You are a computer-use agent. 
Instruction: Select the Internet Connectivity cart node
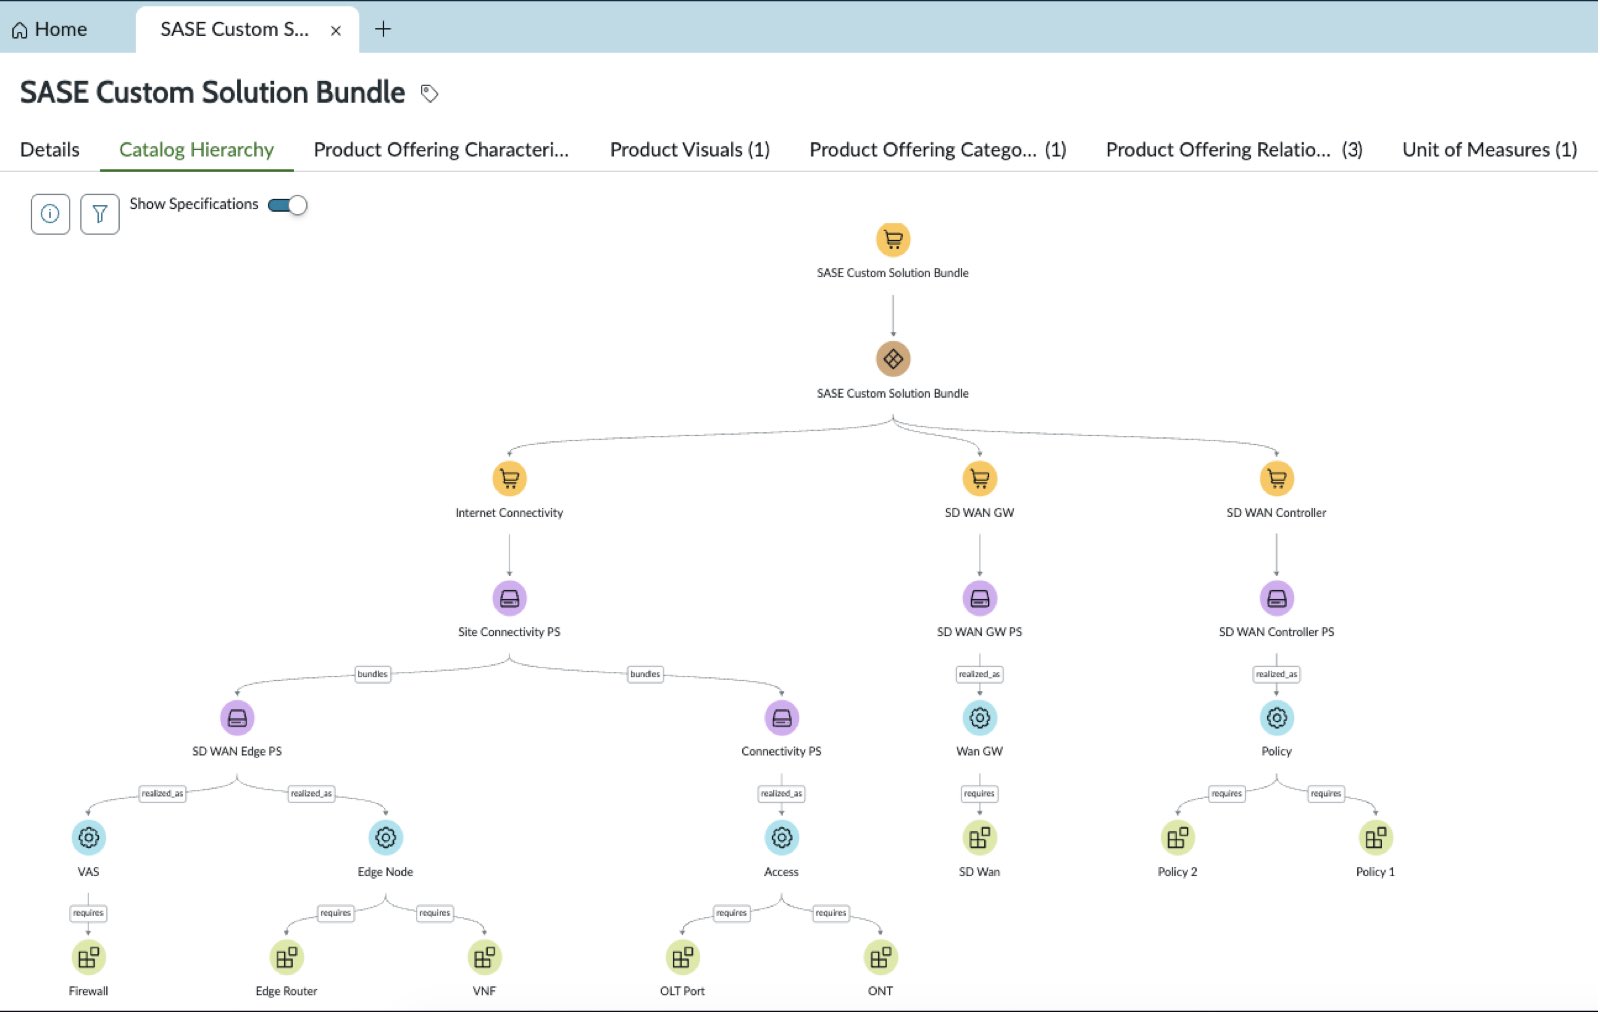tap(510, 479)
